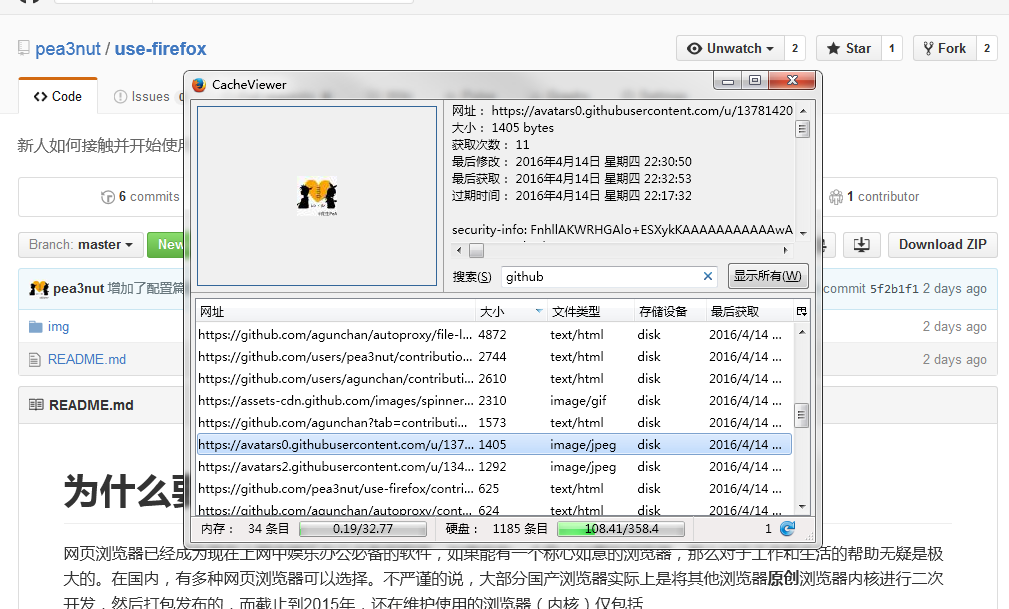
Task: Click the forks count 2 next to Fork
Action: pos(986,48)
